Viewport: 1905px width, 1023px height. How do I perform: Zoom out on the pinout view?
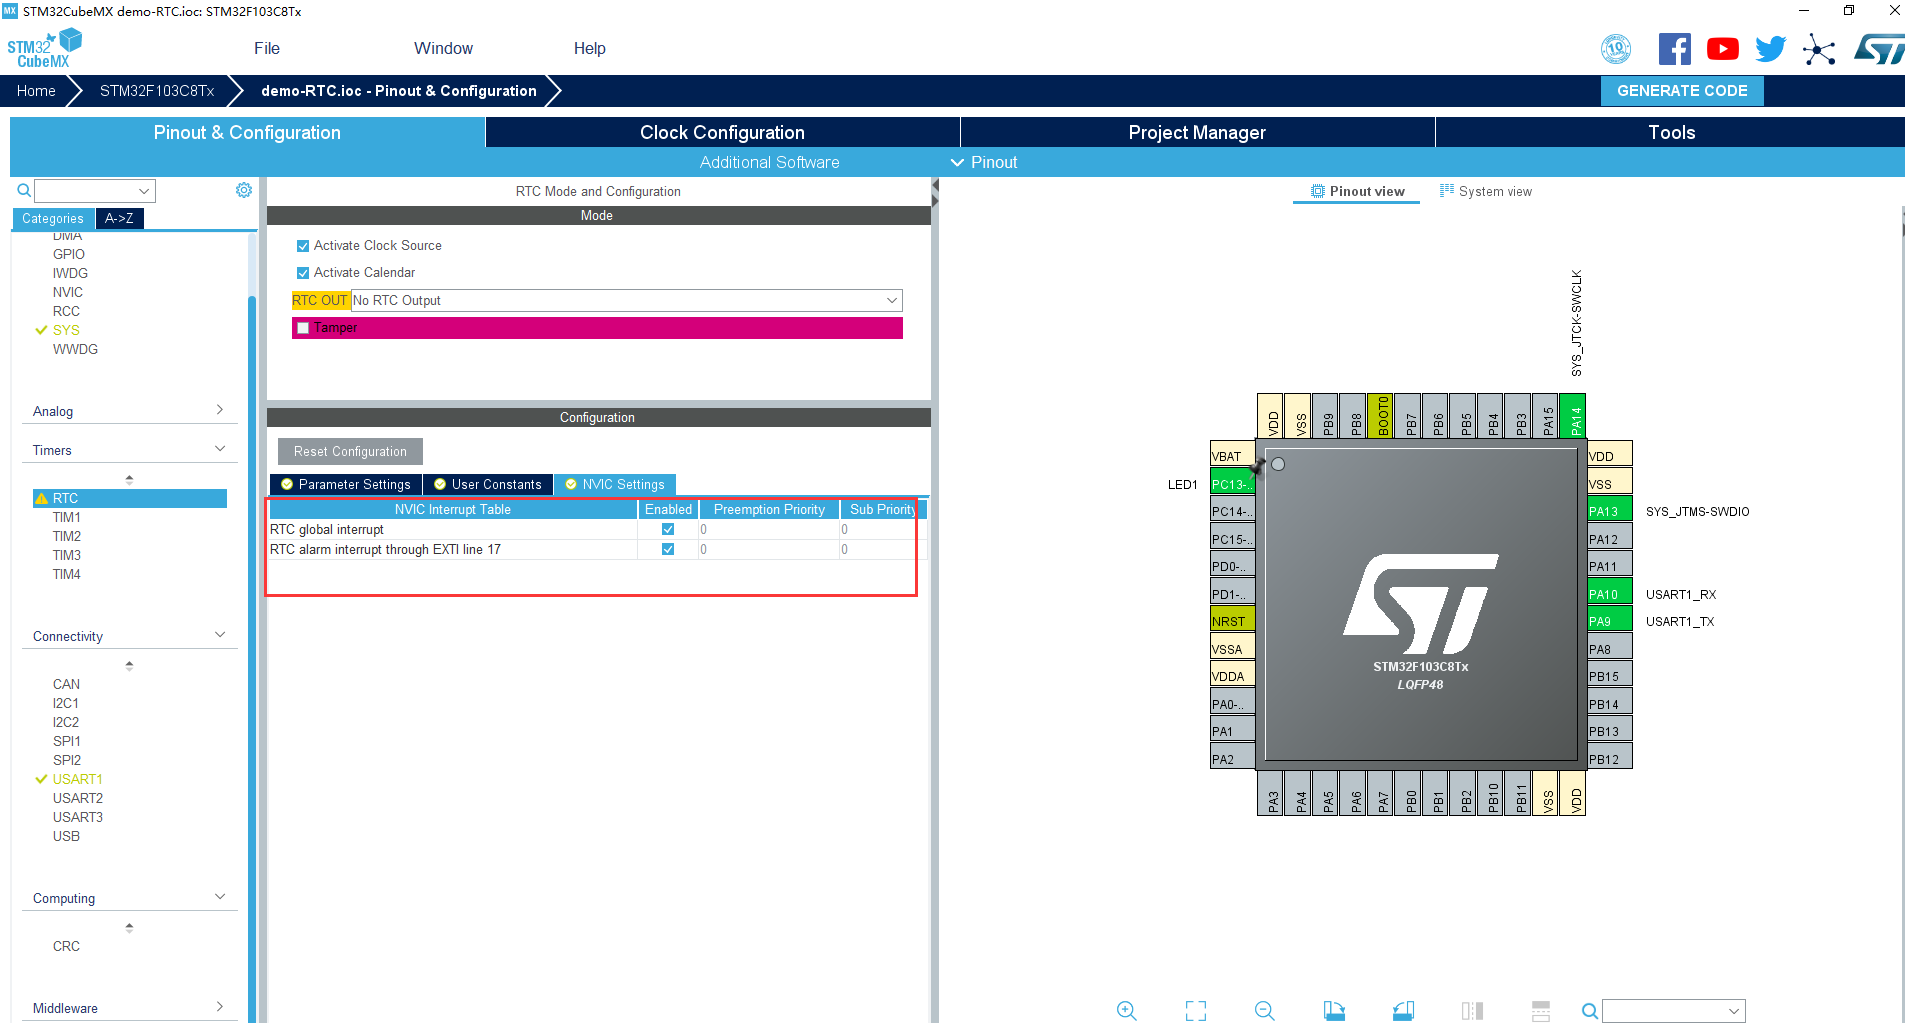tap(1264, 1010)
